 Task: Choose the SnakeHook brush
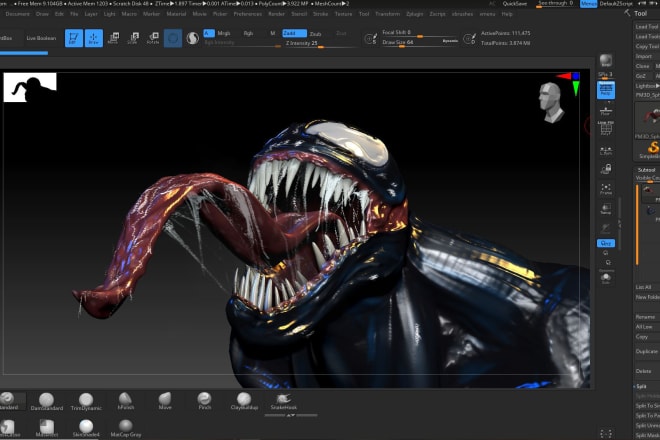tap(284, 401)
